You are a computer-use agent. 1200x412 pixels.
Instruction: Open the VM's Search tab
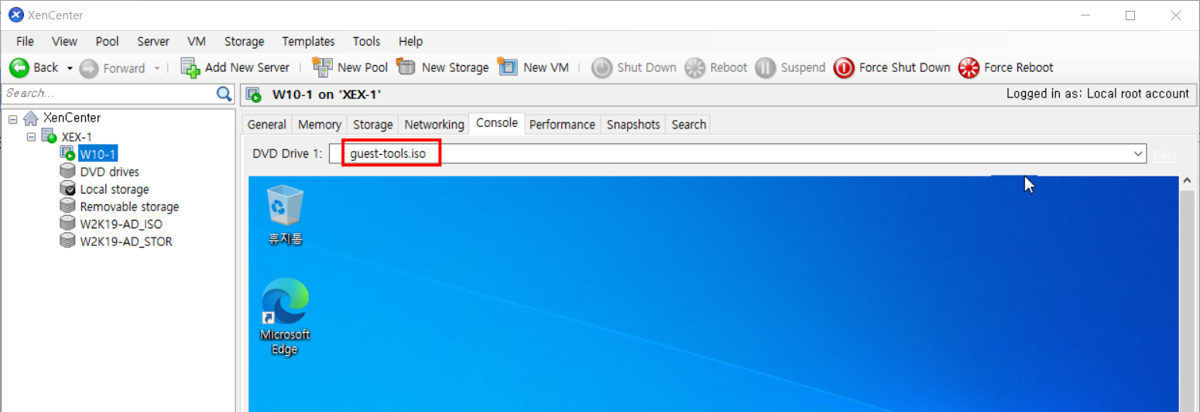click(x=689, y=125)
